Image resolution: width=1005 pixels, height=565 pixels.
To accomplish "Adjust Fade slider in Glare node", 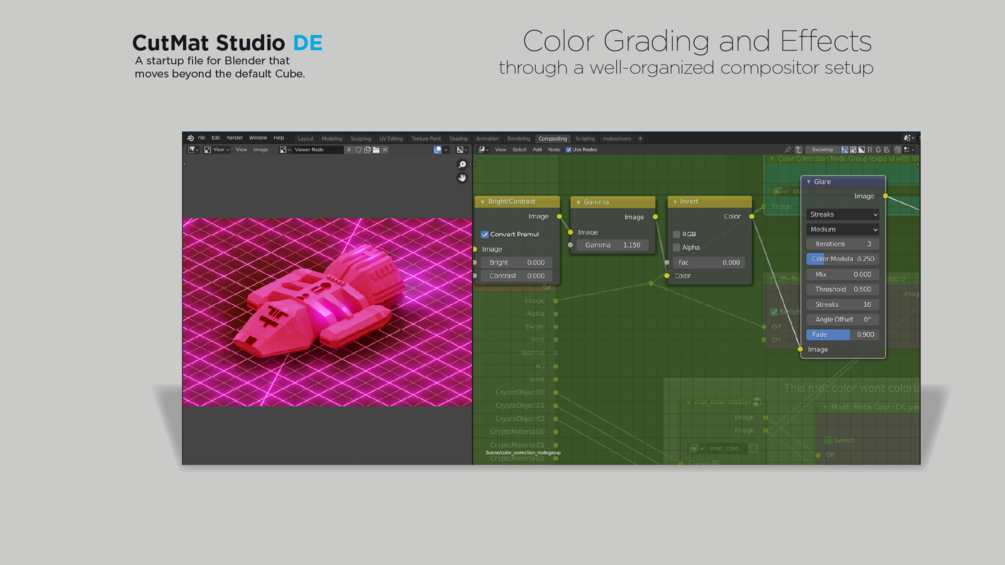I will (x=842, y=334).
